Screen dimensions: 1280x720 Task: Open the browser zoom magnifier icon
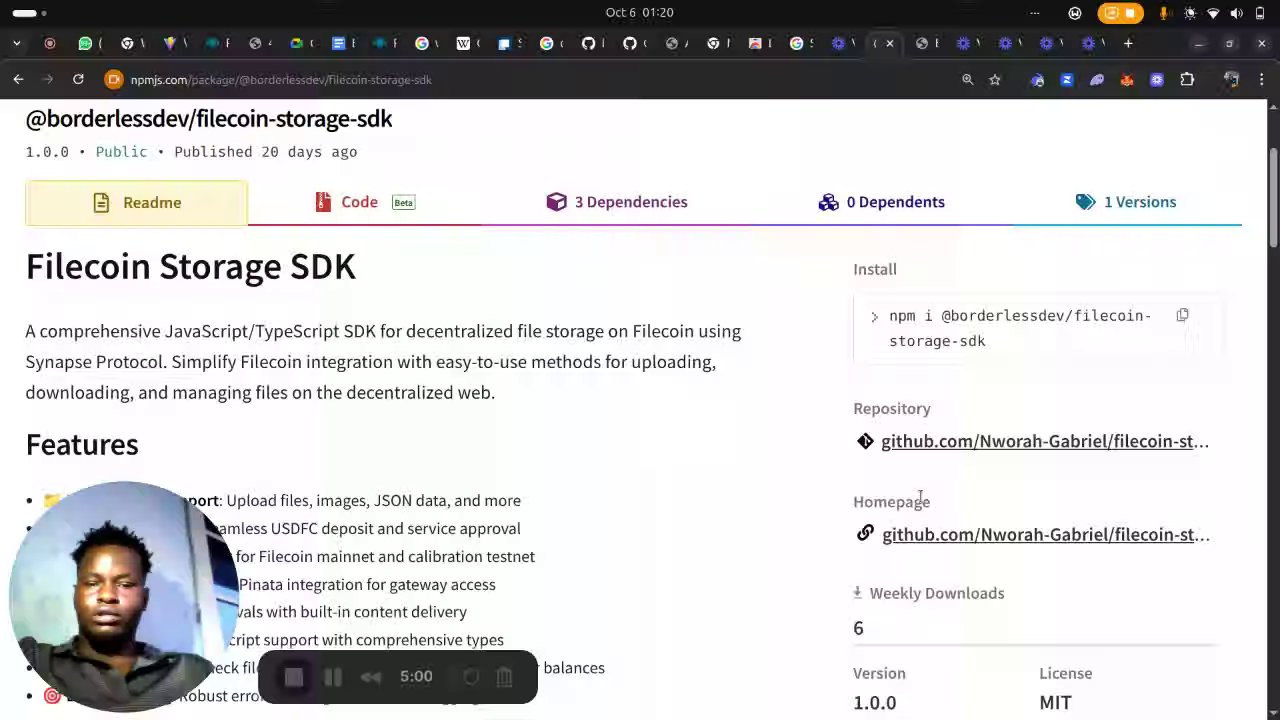[x=967, y=79]
